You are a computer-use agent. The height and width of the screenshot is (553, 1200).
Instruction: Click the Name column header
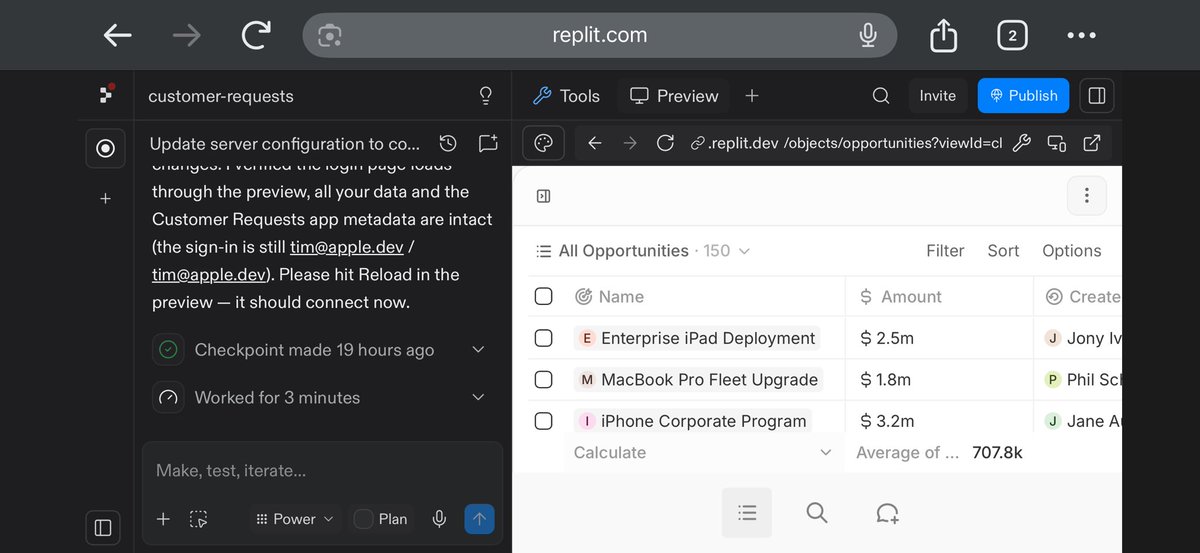[x=610, y=297]
